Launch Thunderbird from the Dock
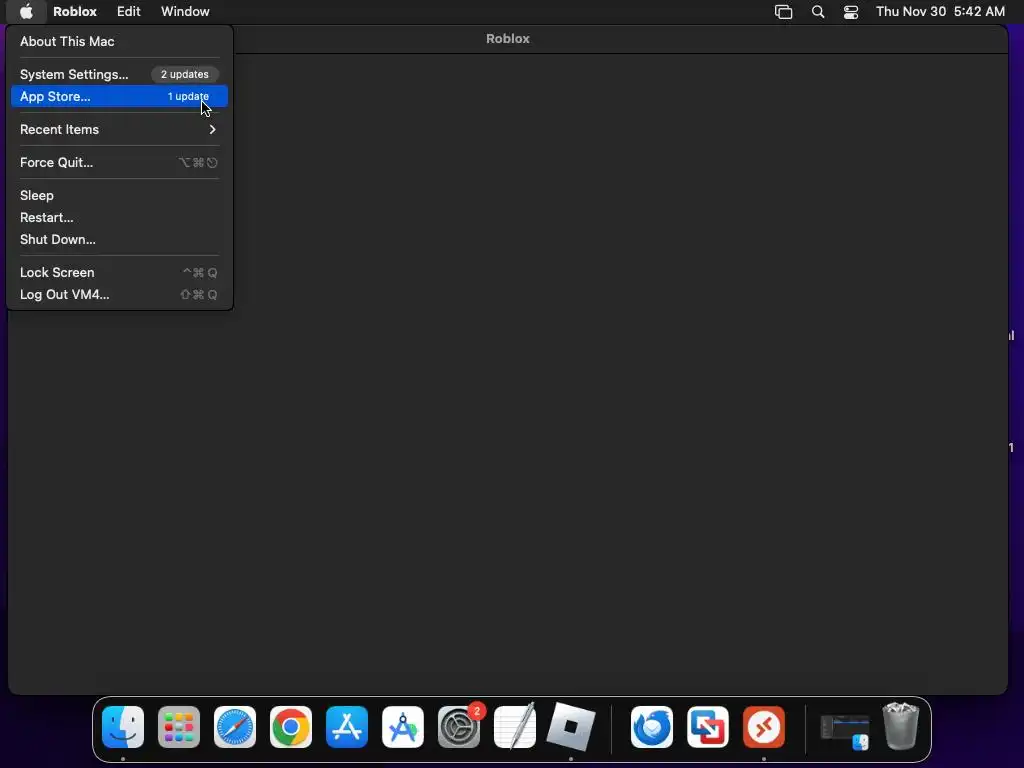This screenshot has width=1024, height=768. [x=652, y=727]
